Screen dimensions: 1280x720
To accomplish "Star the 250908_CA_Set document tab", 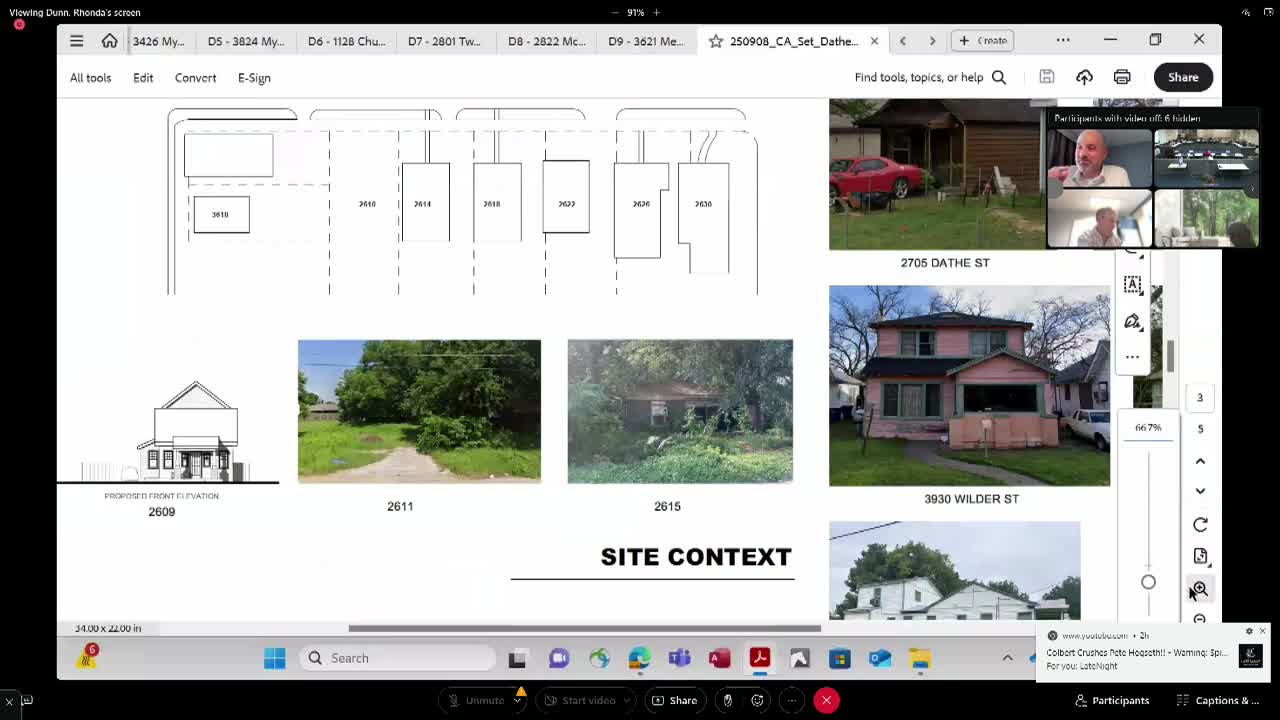I will [716, 41].
